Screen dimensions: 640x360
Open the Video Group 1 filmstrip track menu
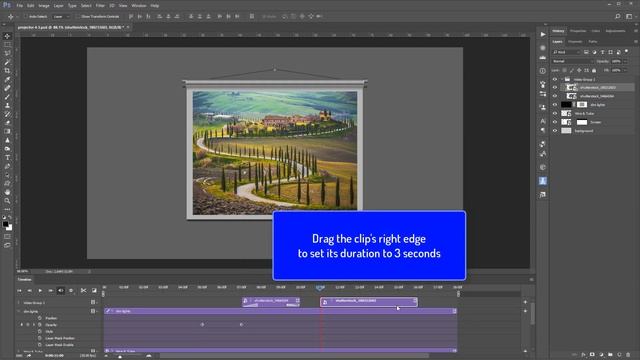click(93, 302)
